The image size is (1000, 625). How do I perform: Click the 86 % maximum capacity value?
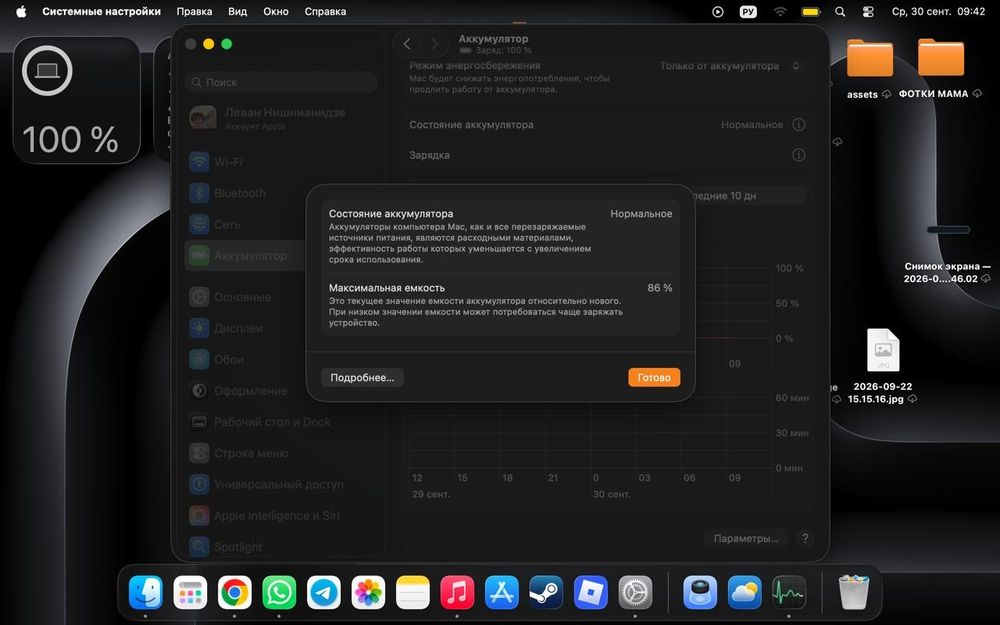(x=659, y=288)
